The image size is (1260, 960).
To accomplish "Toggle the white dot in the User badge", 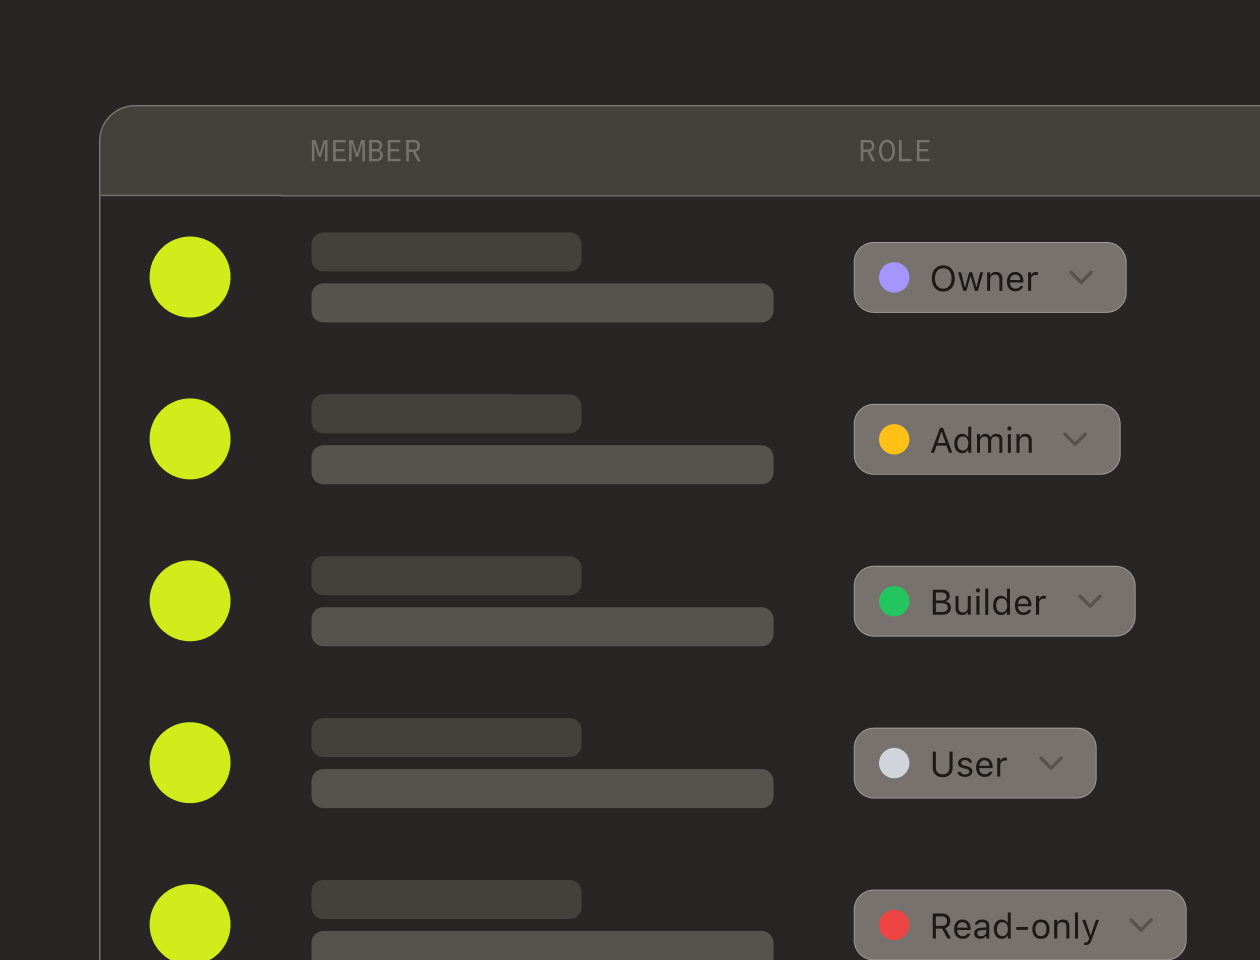I will click(x=894, y=763).
